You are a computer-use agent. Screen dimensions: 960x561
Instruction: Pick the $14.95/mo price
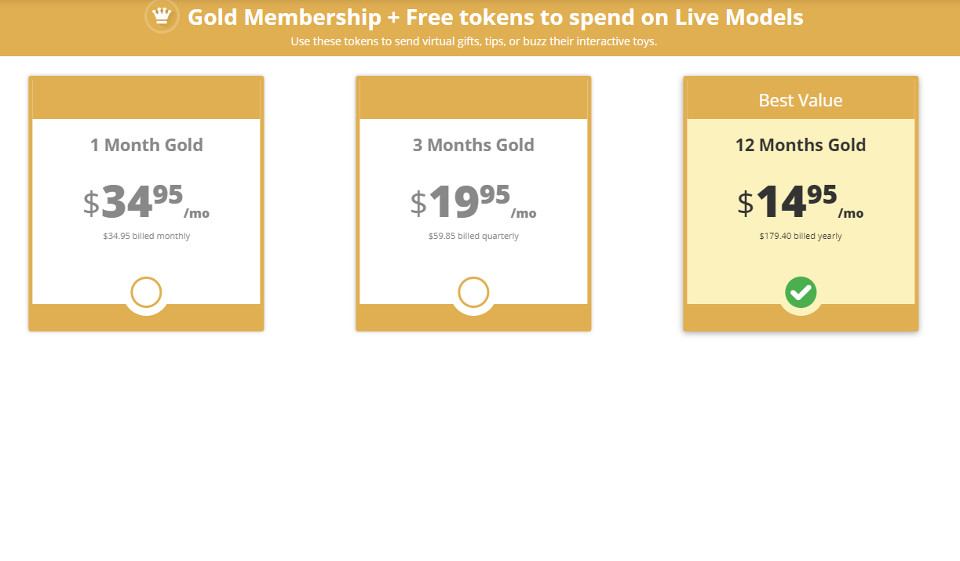(x=800, y=202)
